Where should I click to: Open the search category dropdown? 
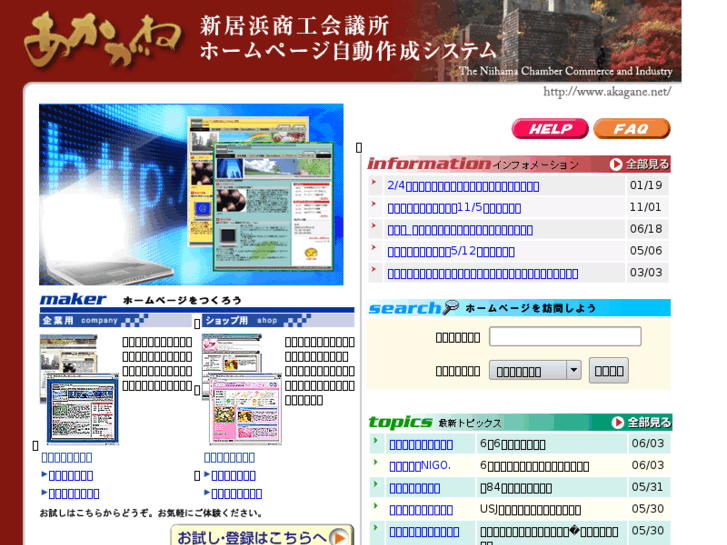535,371
